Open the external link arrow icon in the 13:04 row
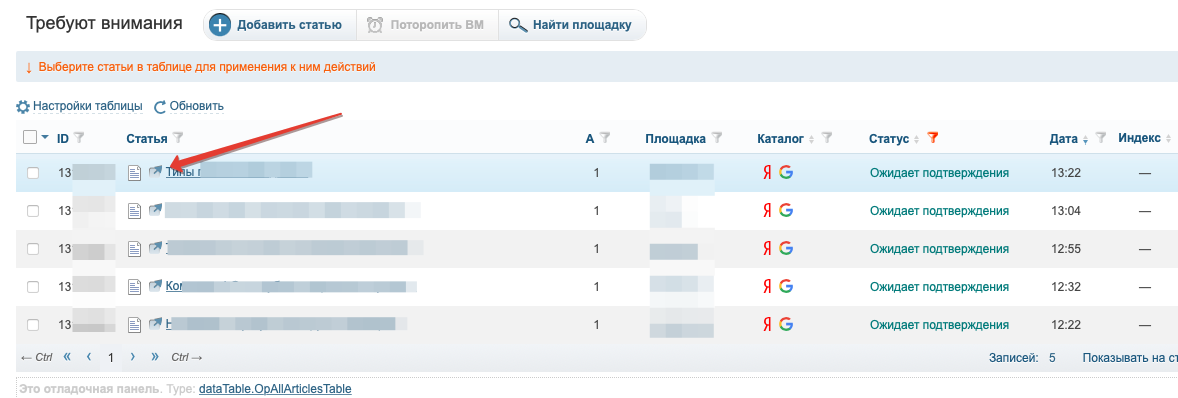Screen dimensions: 1178x398 tap(156, 210)
